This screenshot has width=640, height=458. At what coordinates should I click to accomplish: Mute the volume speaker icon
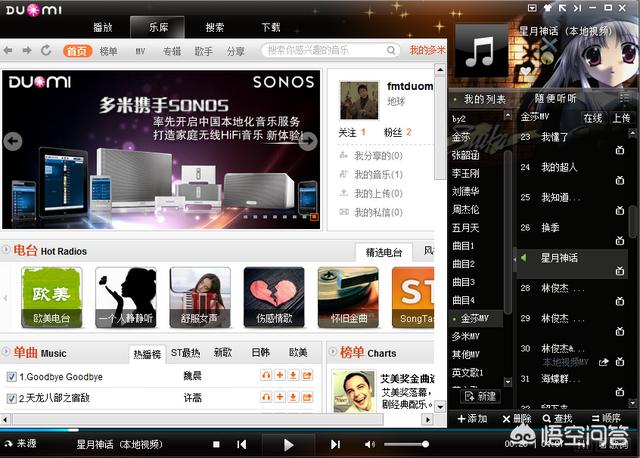point(369,444)
